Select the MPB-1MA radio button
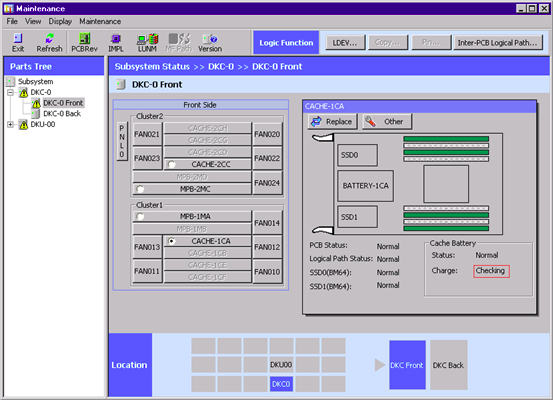553x400 pixels. pos(140,217)
